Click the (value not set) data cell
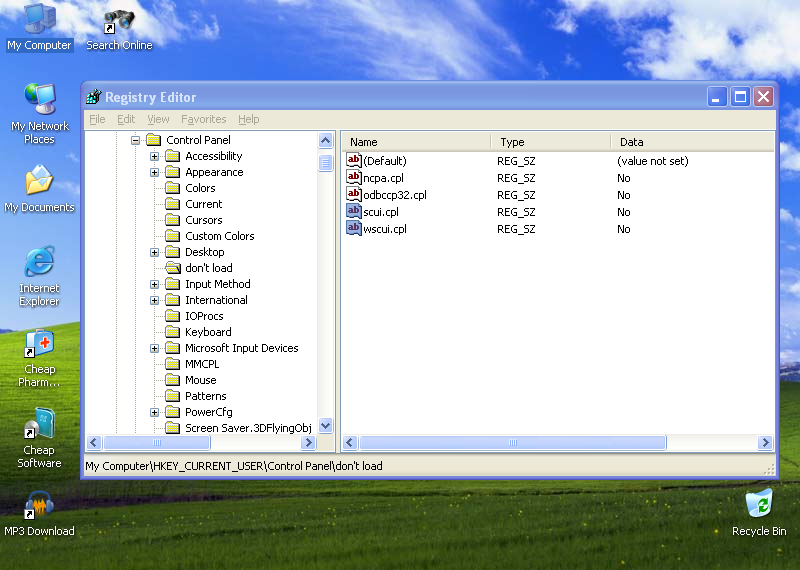Image resolution: width=800 pixels, height=570 pixels. (653, 161)
